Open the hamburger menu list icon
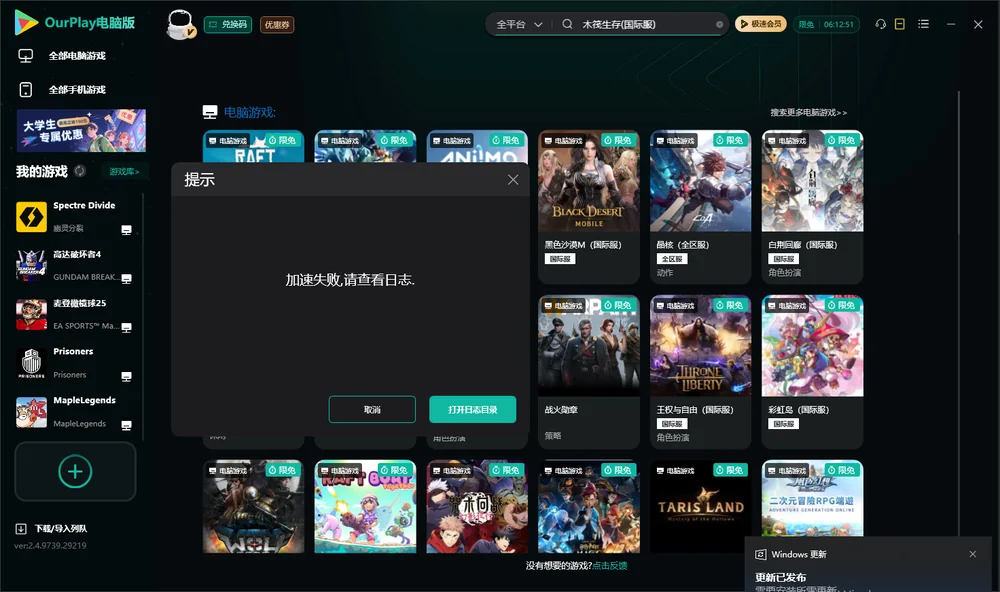 [x=923, y=24]
